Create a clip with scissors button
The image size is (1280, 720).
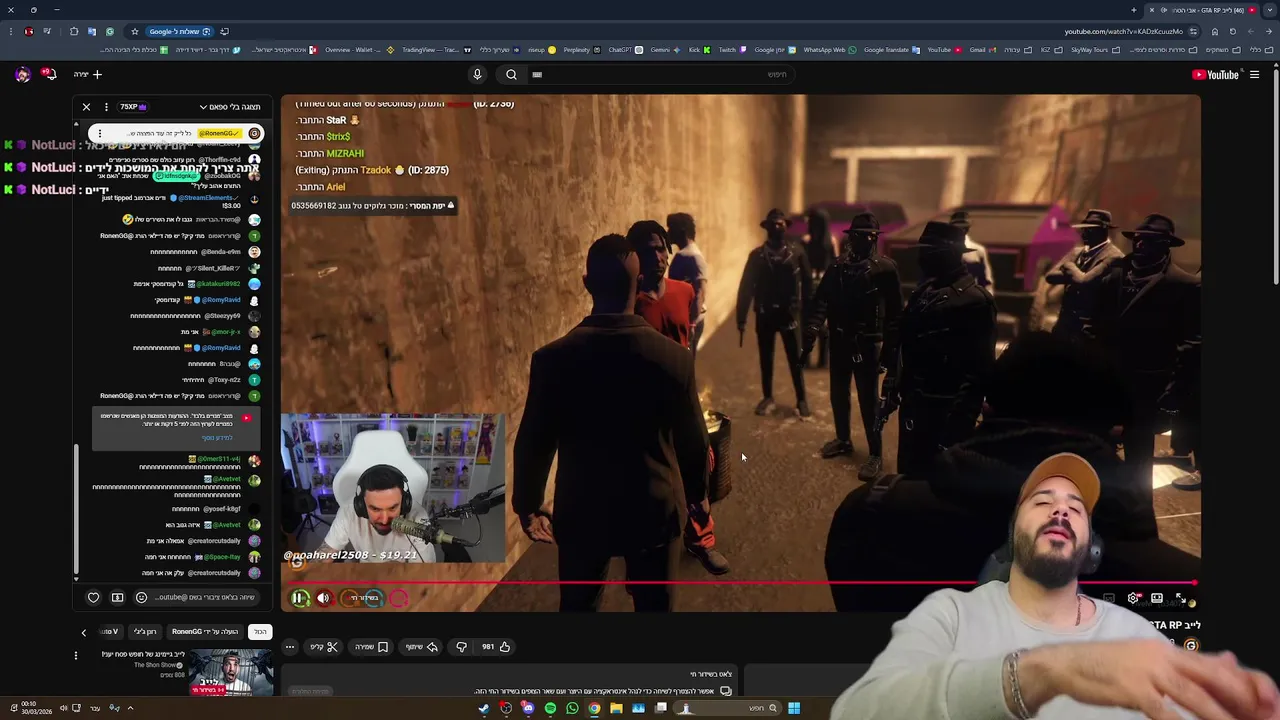tap(324, 647)
